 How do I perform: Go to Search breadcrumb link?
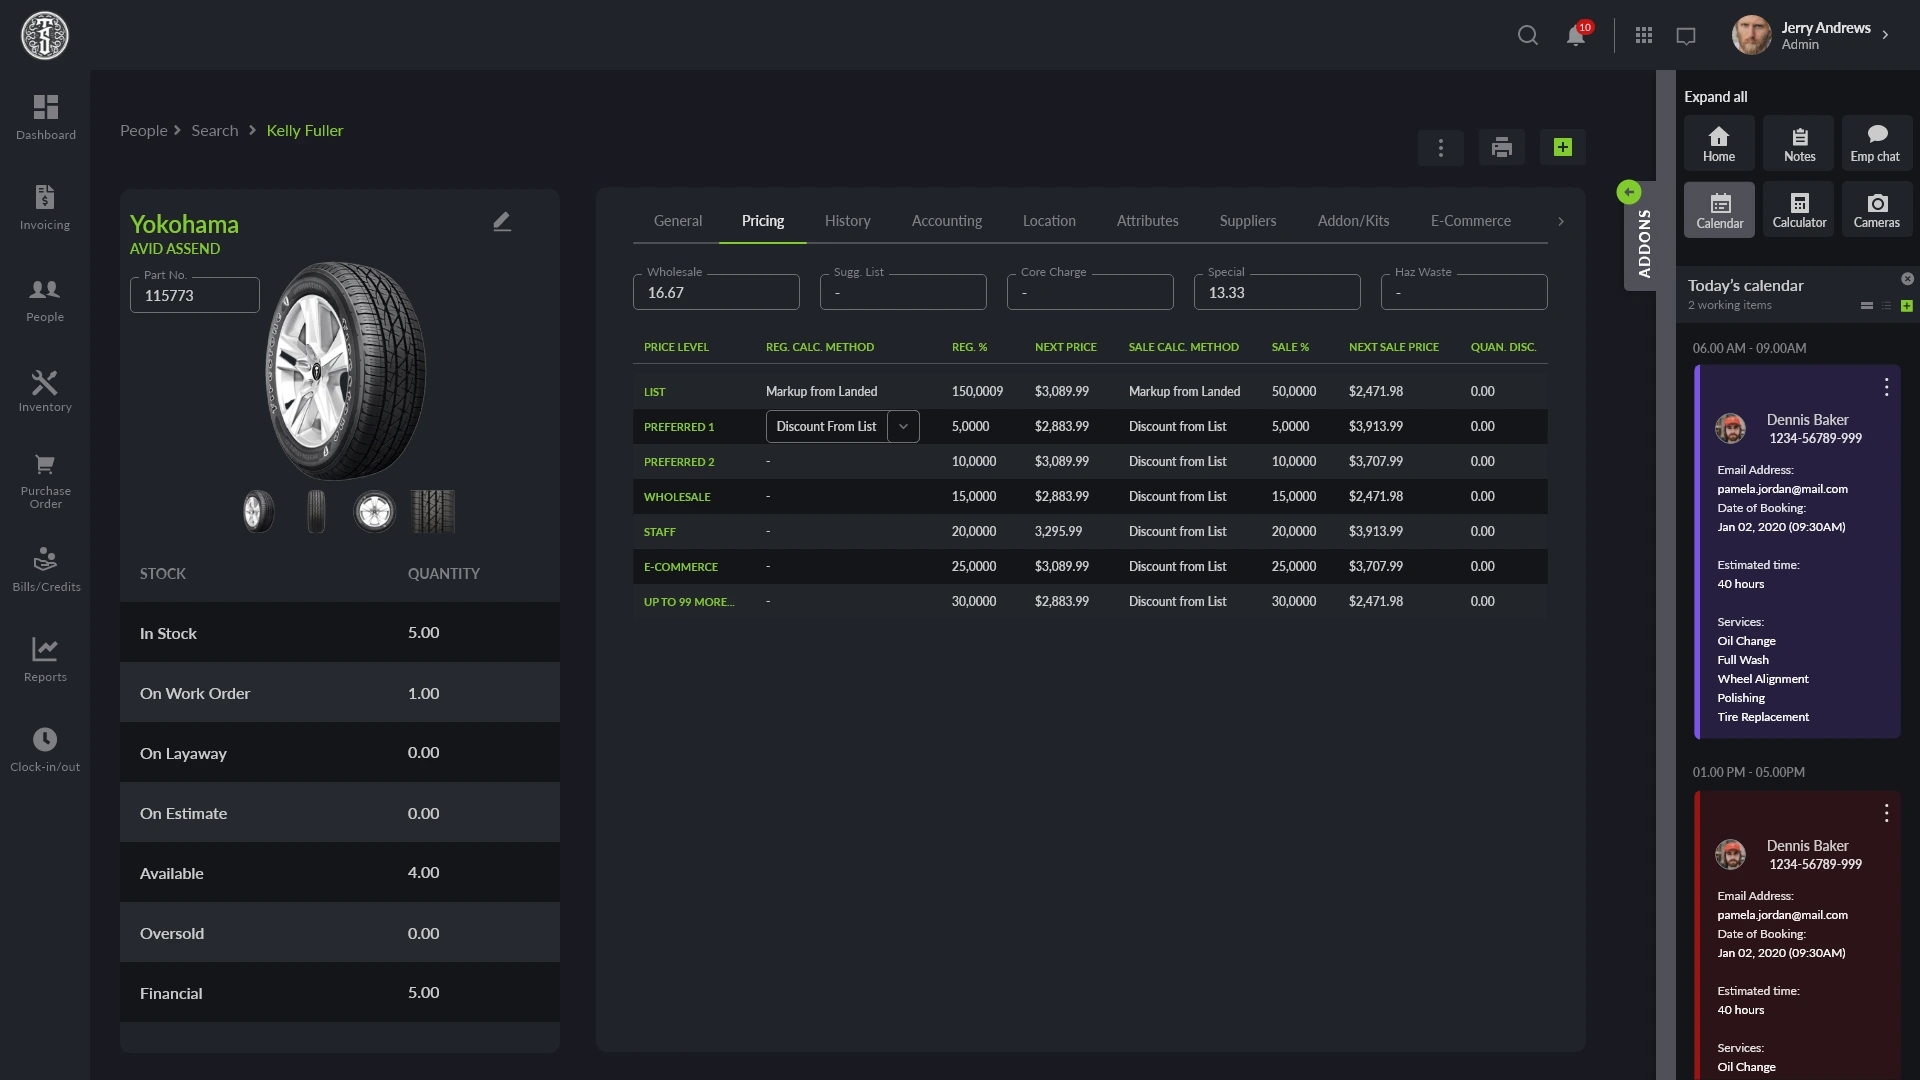214,131
